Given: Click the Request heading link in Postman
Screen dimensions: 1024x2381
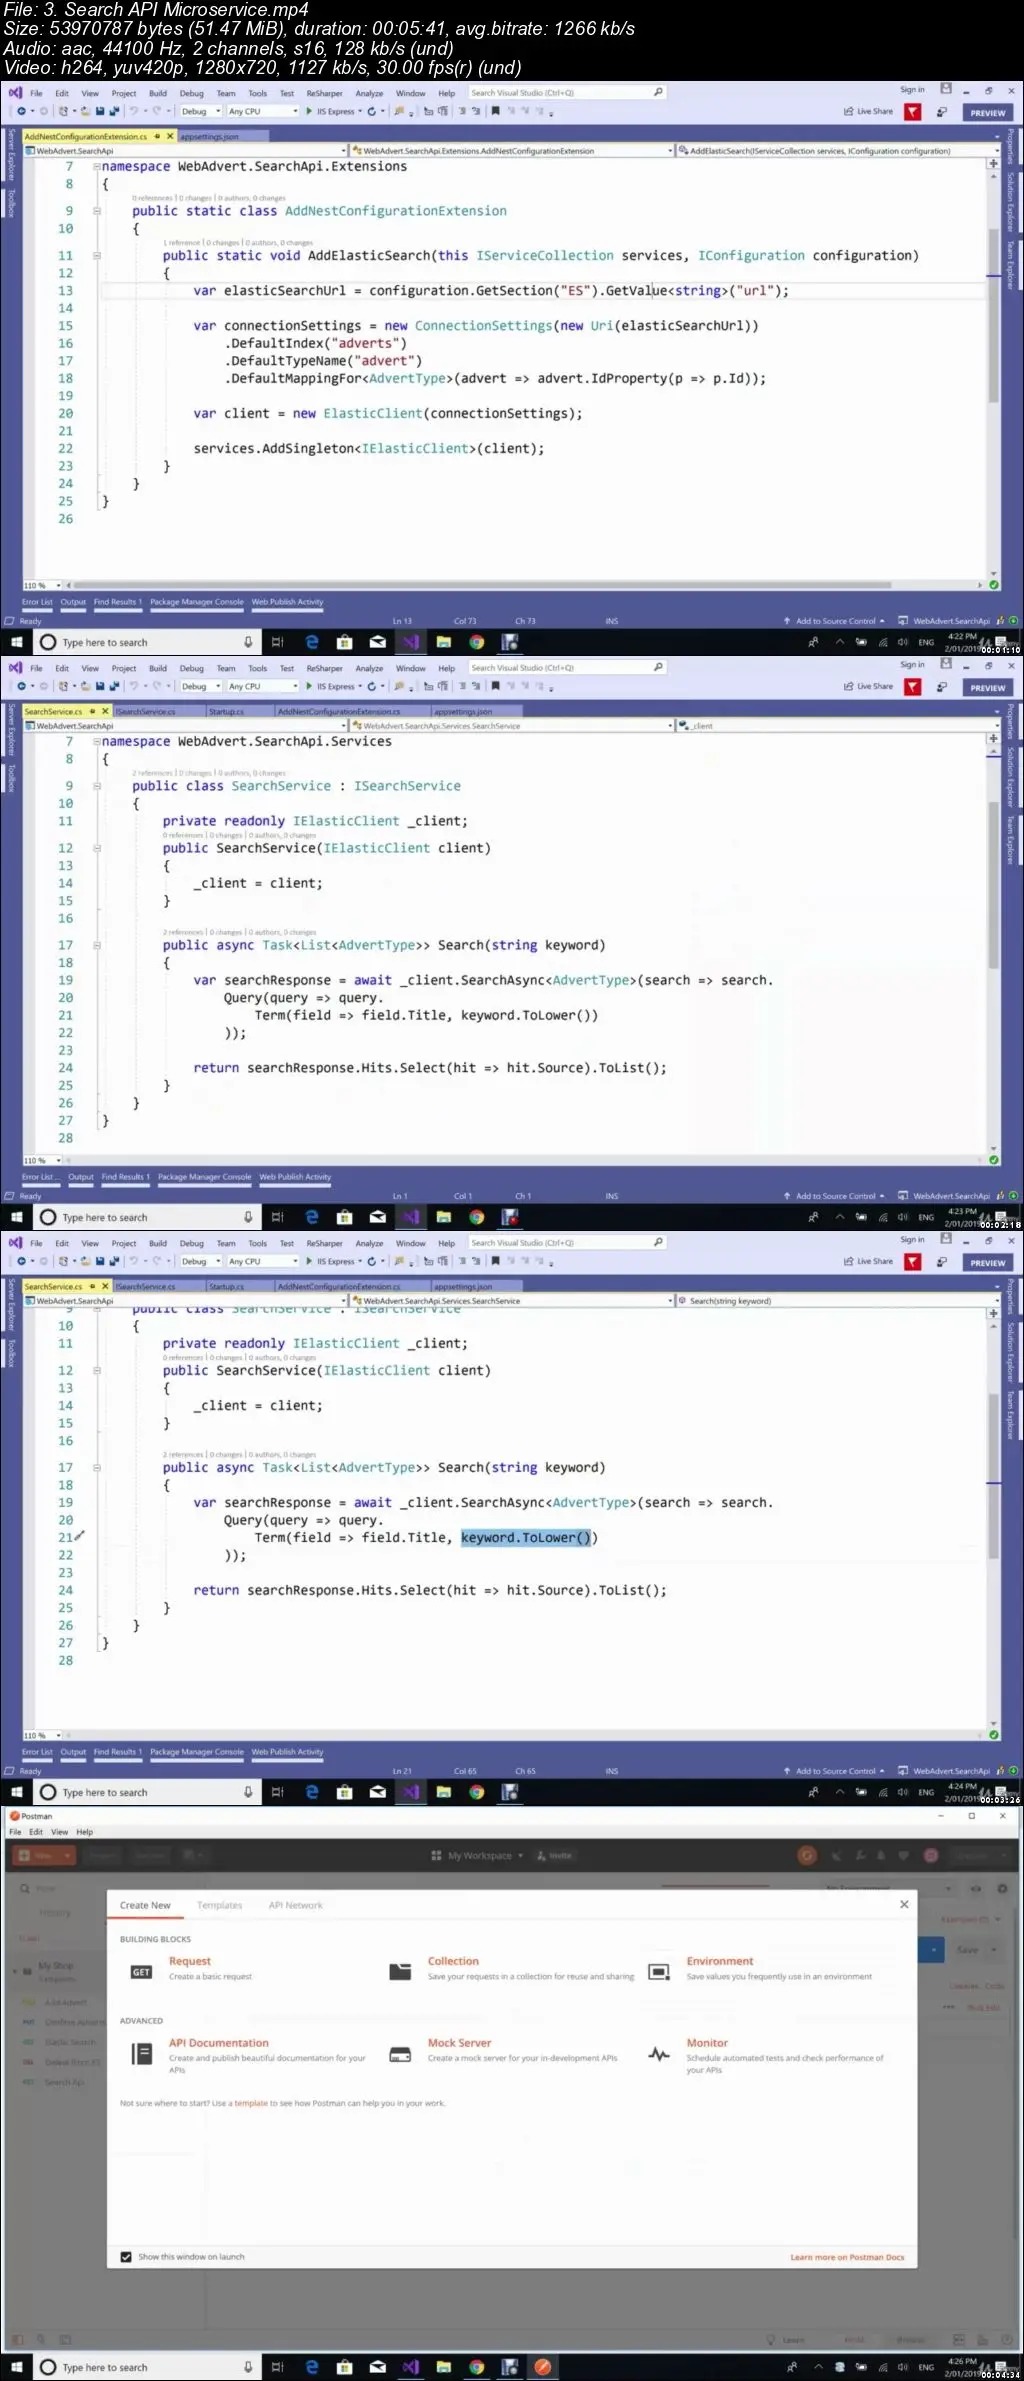Looking at the screenshot, I should pos(190,1961).
